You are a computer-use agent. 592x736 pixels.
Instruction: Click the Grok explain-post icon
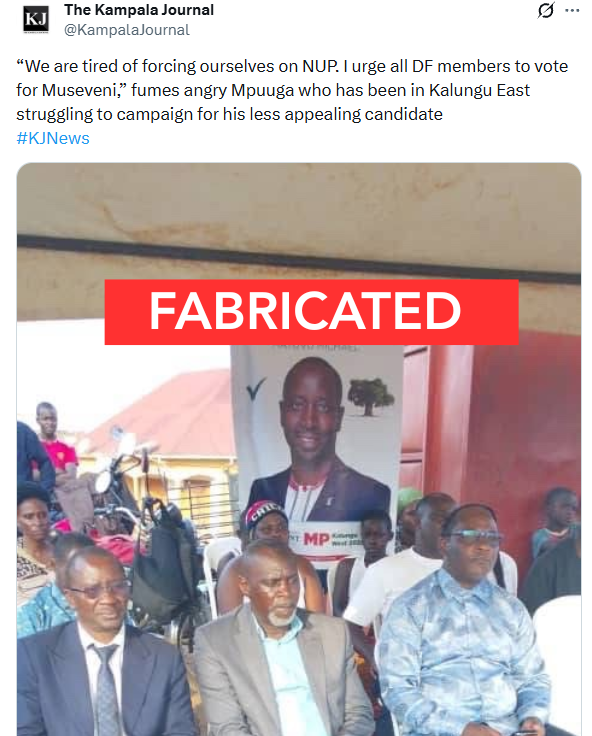(x=546, y=10)
